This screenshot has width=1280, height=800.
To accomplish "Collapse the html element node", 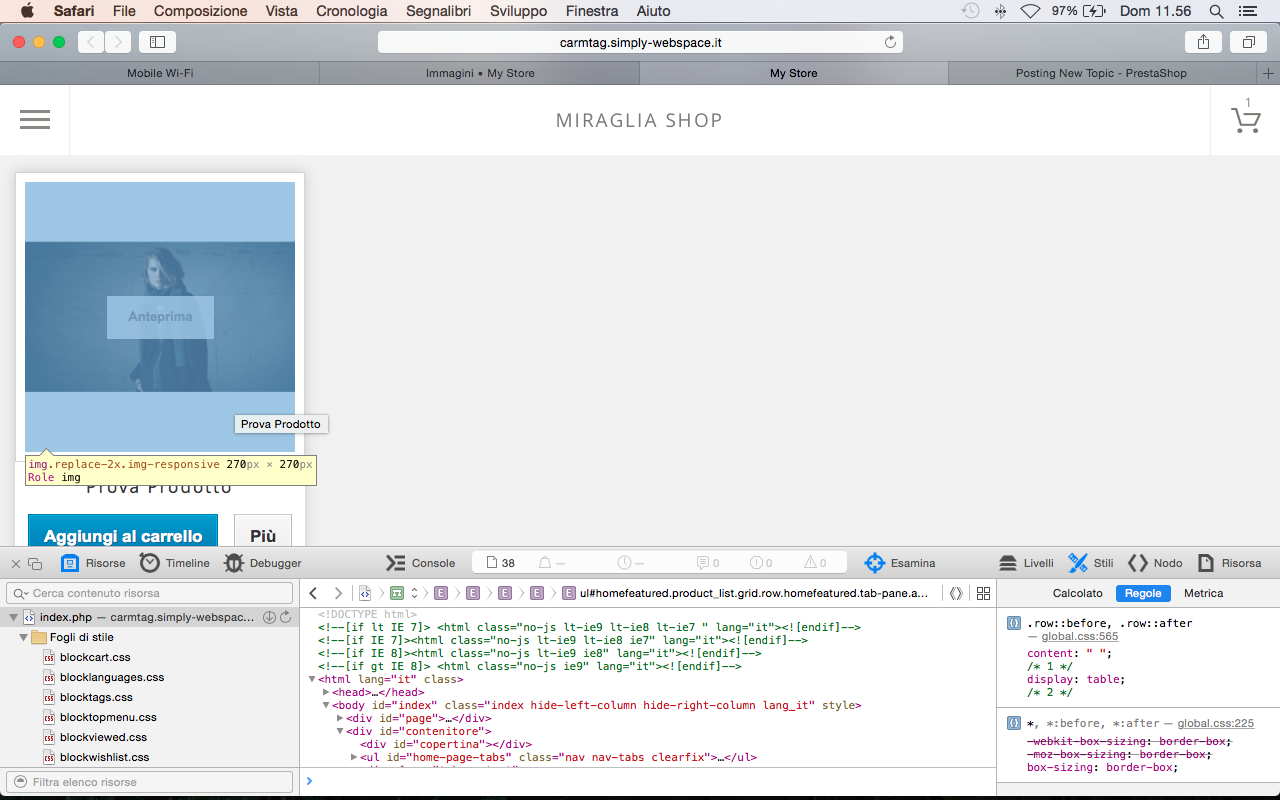I will 311,679.
